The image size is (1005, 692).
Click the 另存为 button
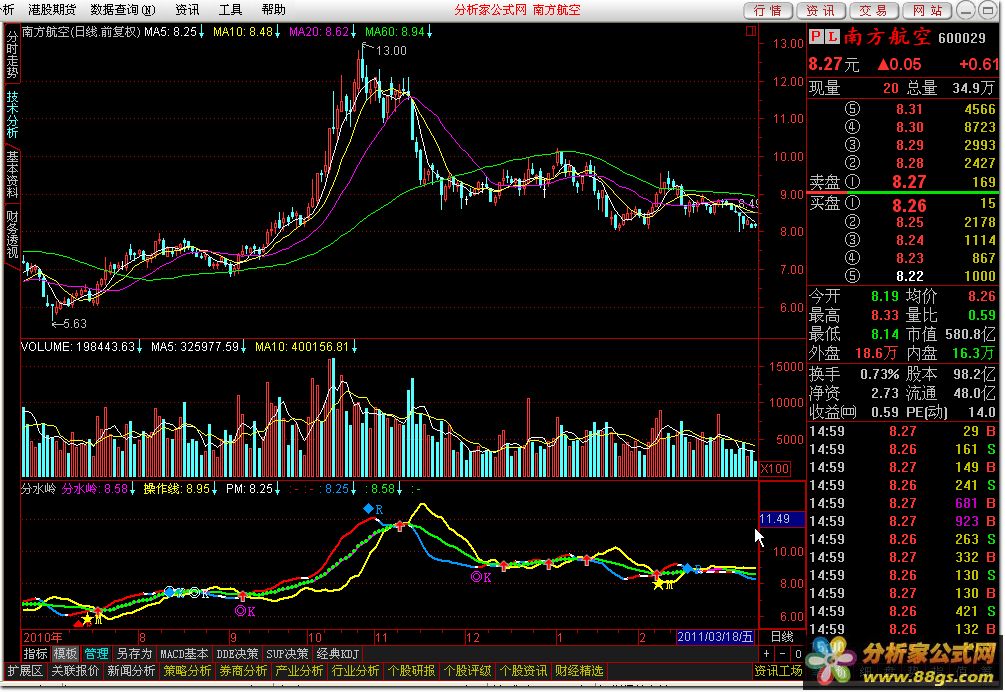pyautogui.click(x=134, y=654)
